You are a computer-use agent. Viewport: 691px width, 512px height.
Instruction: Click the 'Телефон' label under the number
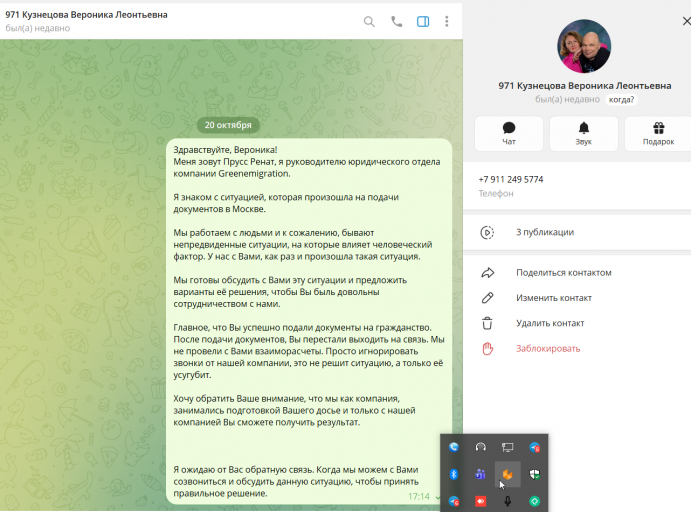pos(496,193)
